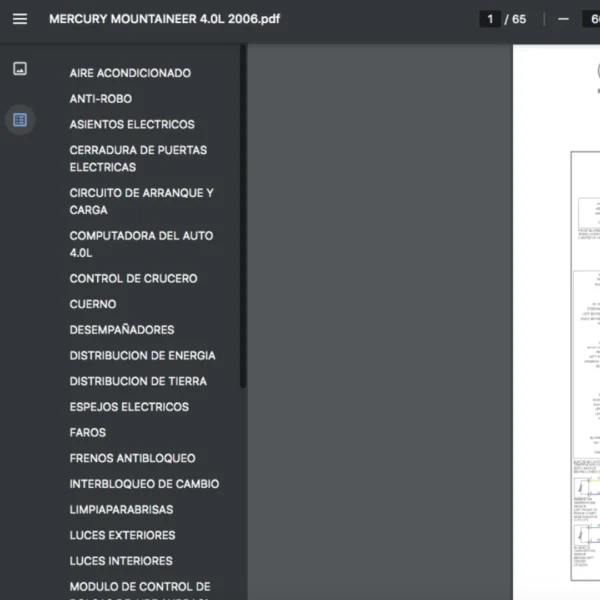Jump to FRENOS ANTIBLOQUEO diagrams
This screenshot has height=600, width=600.
(x=132, y=459)
